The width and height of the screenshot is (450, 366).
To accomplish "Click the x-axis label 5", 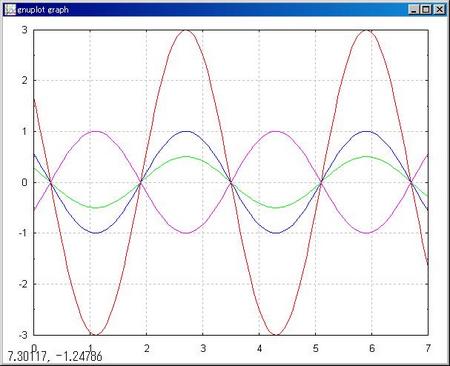I will tap(316, 348).
